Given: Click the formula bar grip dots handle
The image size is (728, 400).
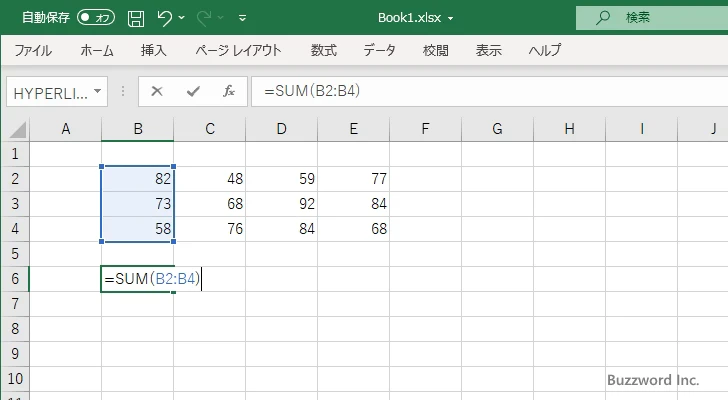Looking at the screenshot, I should [123, 91].
